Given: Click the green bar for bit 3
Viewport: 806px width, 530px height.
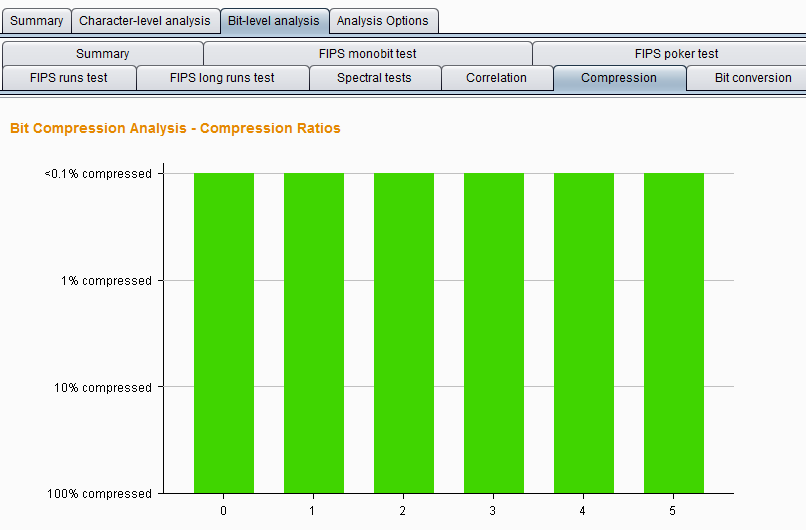Looking at the screenshot, I should [x=494, y=333].
